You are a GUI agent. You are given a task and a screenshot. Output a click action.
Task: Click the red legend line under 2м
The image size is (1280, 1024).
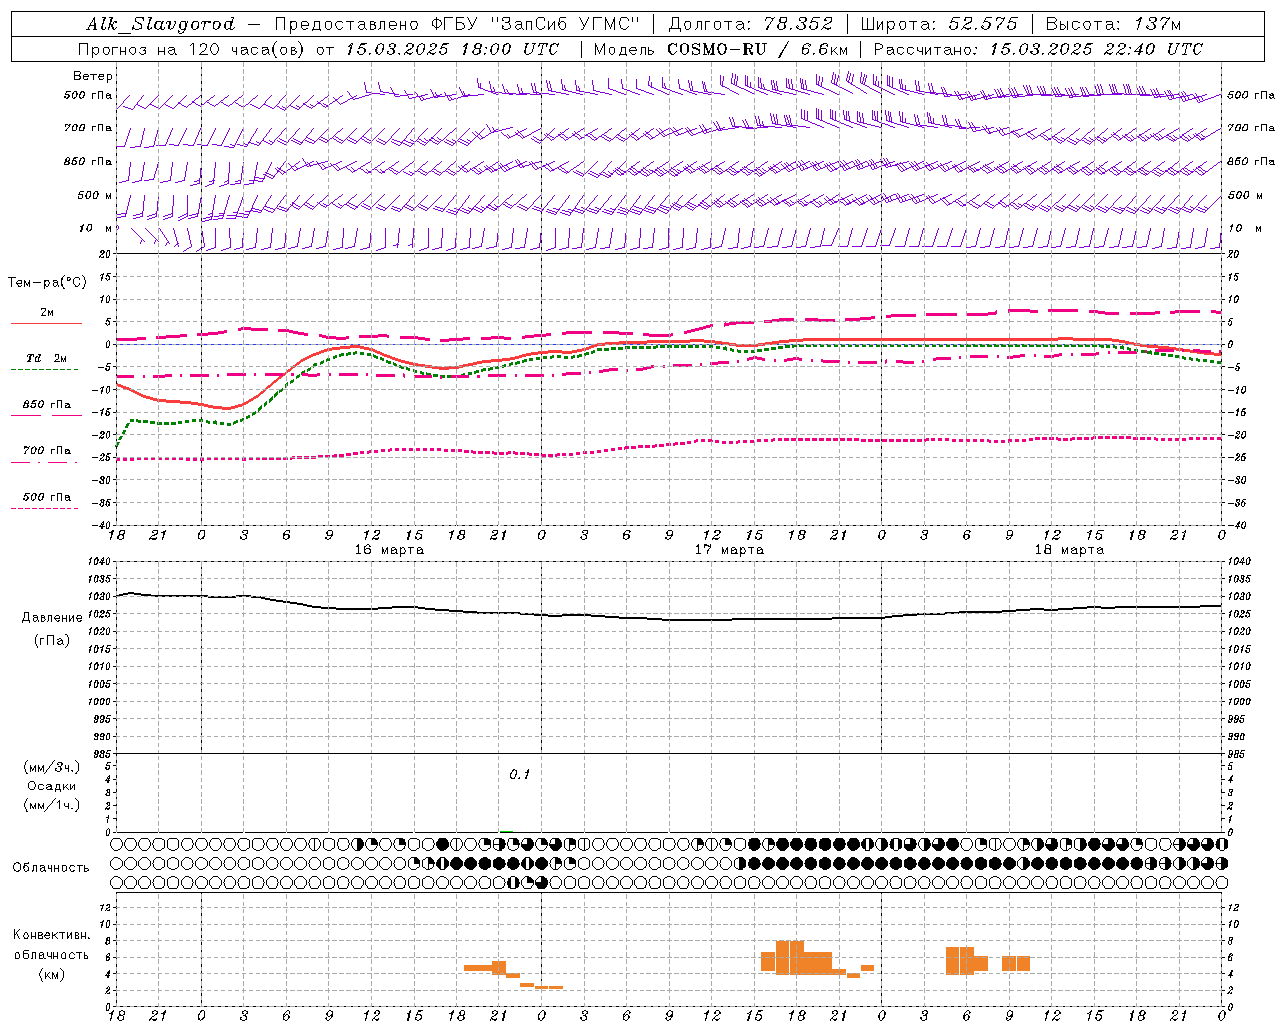46,324
